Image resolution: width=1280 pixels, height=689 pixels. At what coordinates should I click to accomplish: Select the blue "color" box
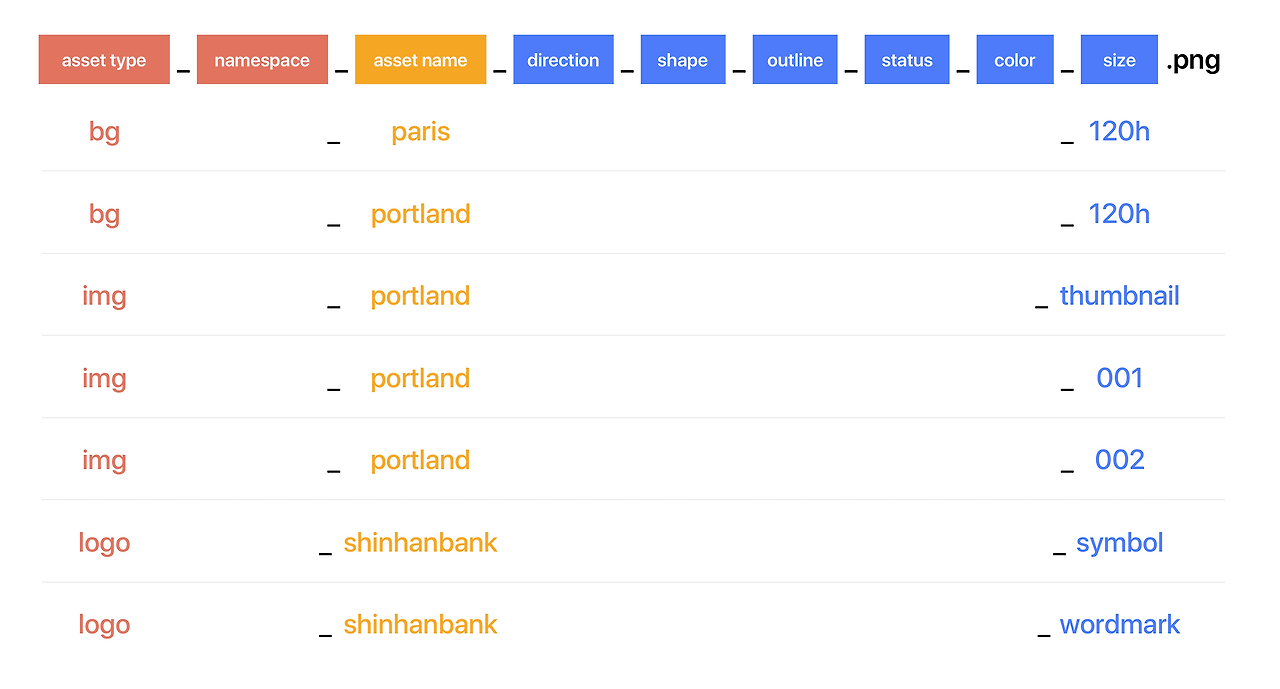tap(1015, 60)
